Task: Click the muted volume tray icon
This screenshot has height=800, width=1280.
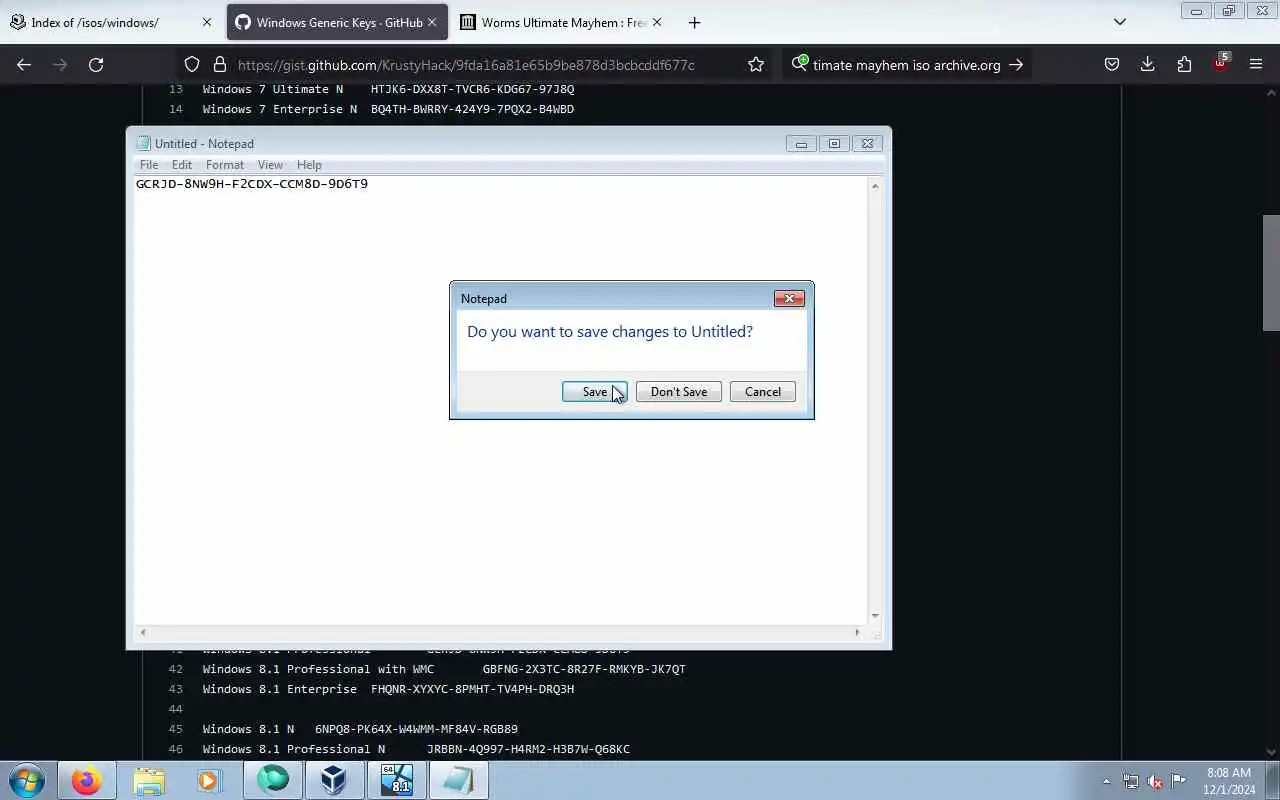Action: point(1155,781)
